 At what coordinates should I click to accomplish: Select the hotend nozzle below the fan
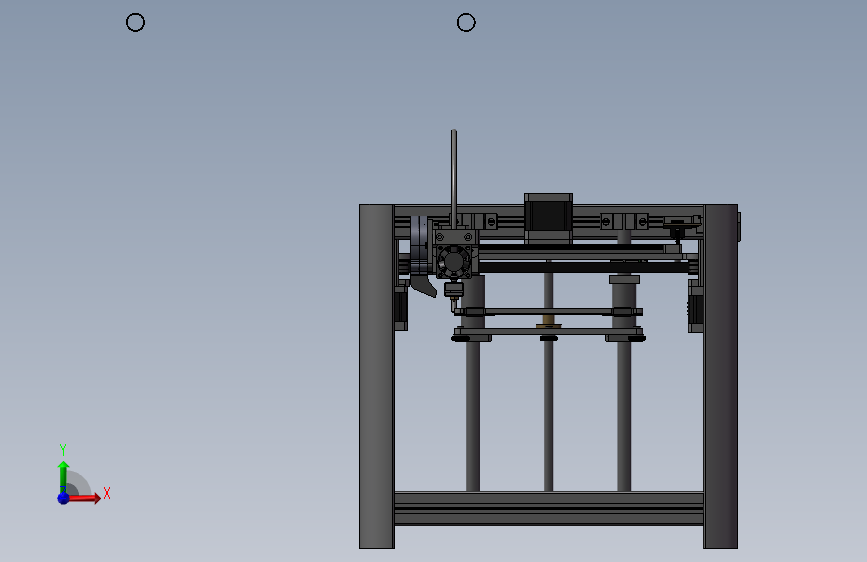pos(454,298)
